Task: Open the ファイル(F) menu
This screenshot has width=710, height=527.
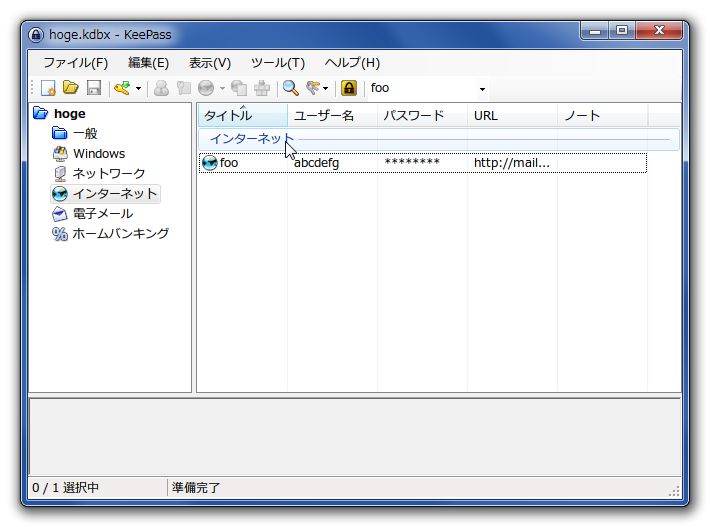Action: [76, 63]
